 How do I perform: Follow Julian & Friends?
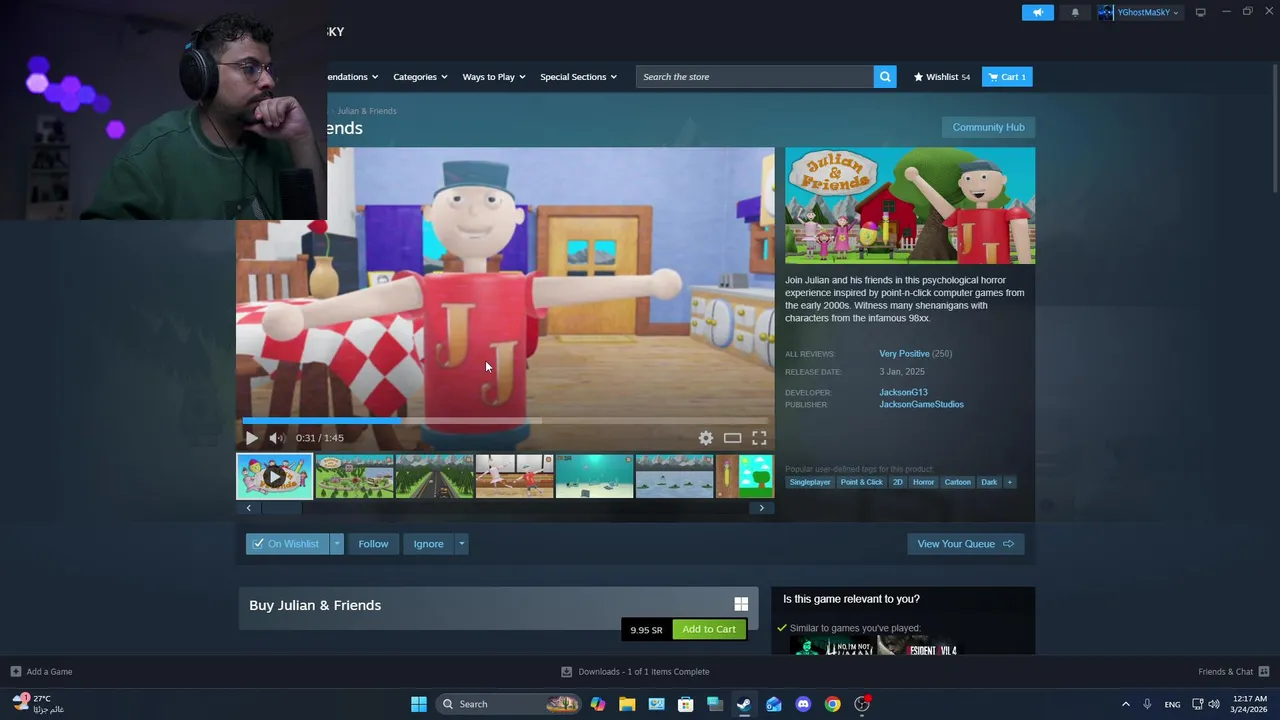point(373,544)
